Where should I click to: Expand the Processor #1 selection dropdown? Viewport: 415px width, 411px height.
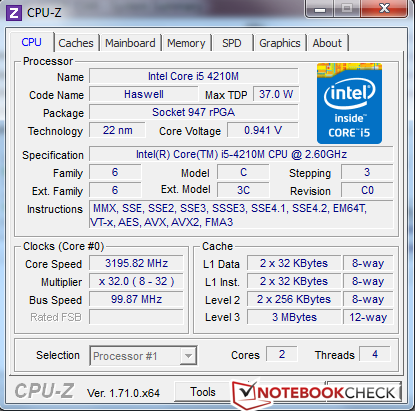pos(143,356)
